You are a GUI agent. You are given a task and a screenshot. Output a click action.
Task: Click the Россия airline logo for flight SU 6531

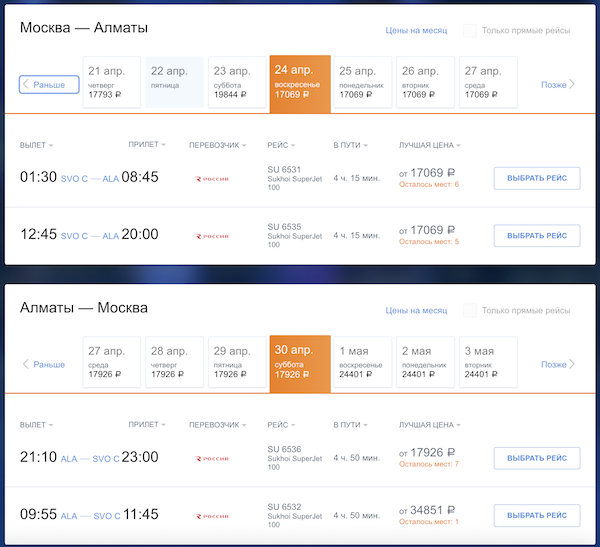(212, 179)
